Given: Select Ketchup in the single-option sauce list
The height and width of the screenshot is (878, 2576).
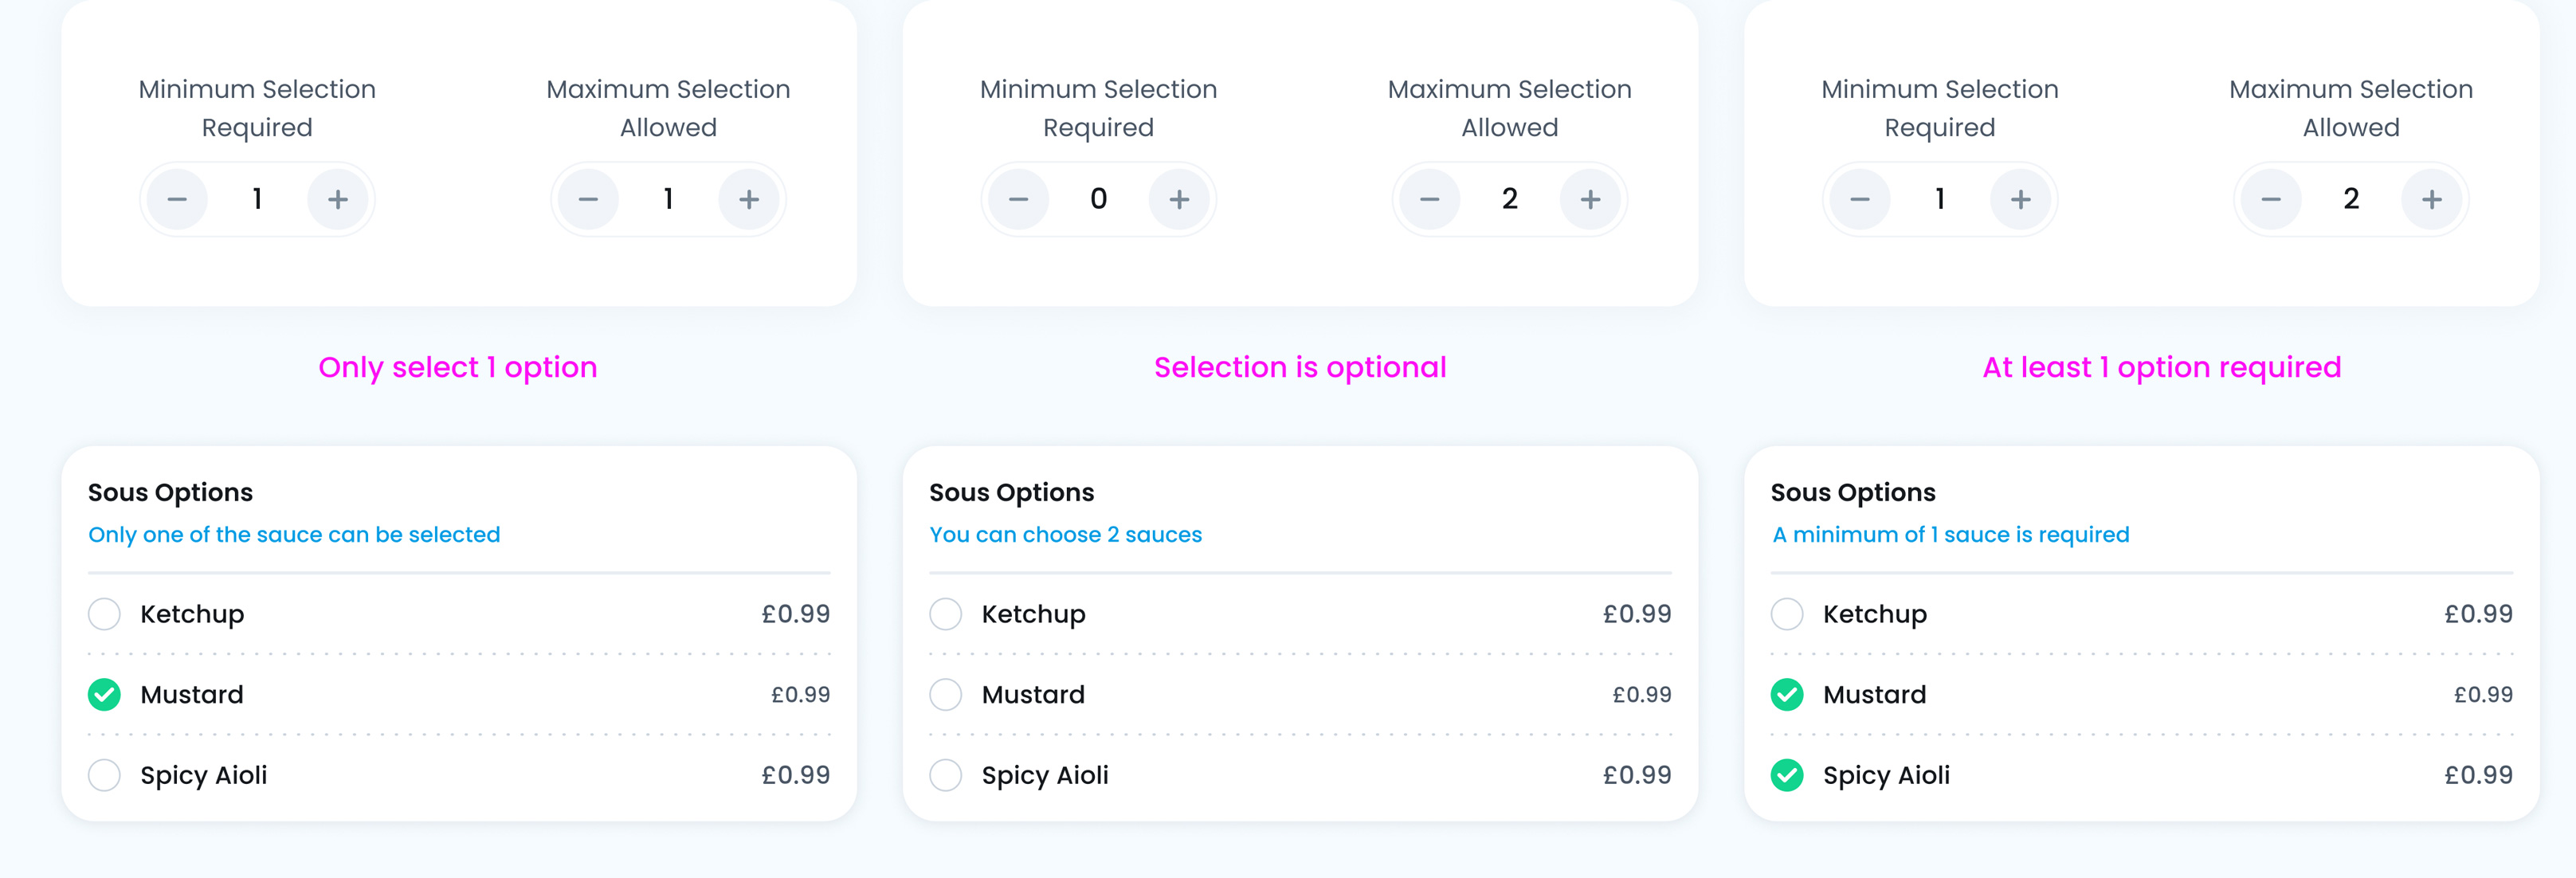Looking at the screenshot, I should pyautogui.click(x=104, y=614).
